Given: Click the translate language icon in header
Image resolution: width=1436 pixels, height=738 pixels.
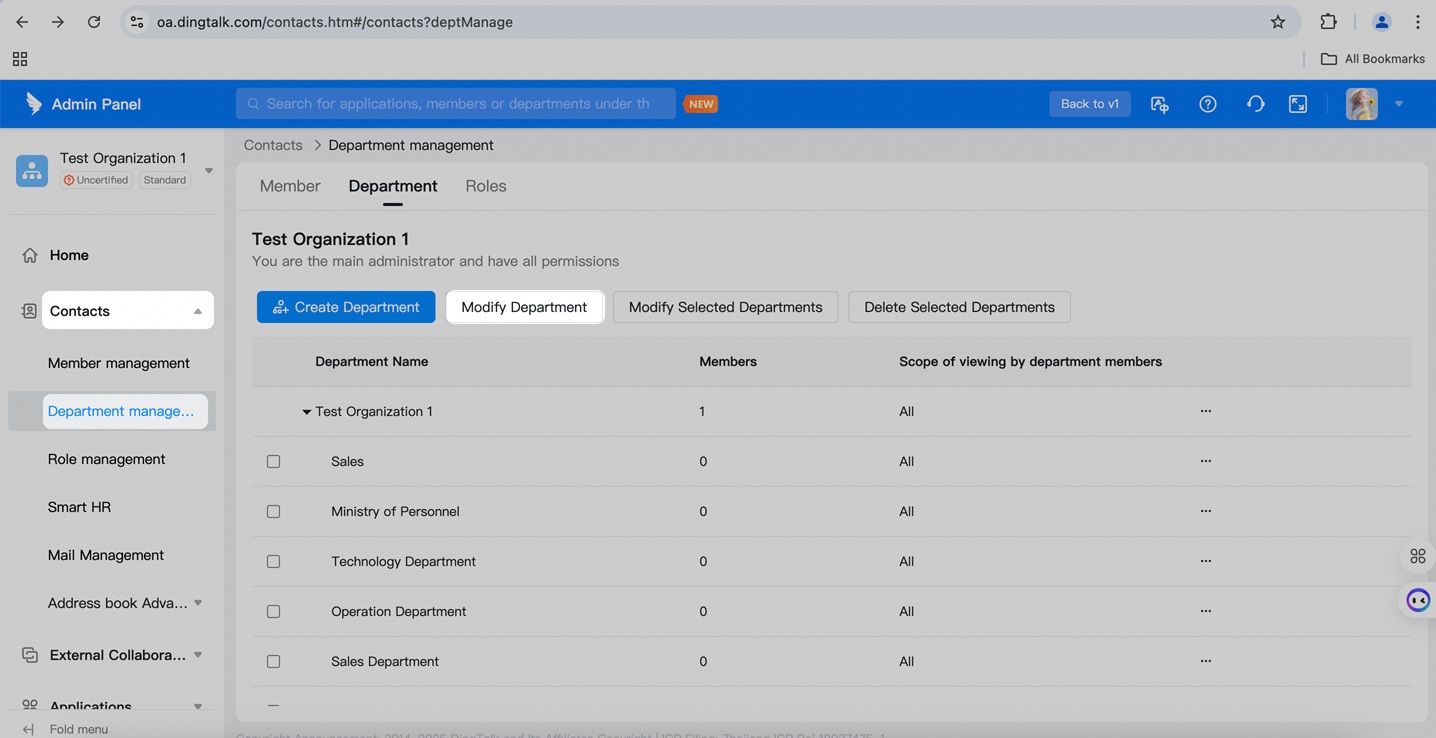Looking at the screenshot, I should [1160, 104].
